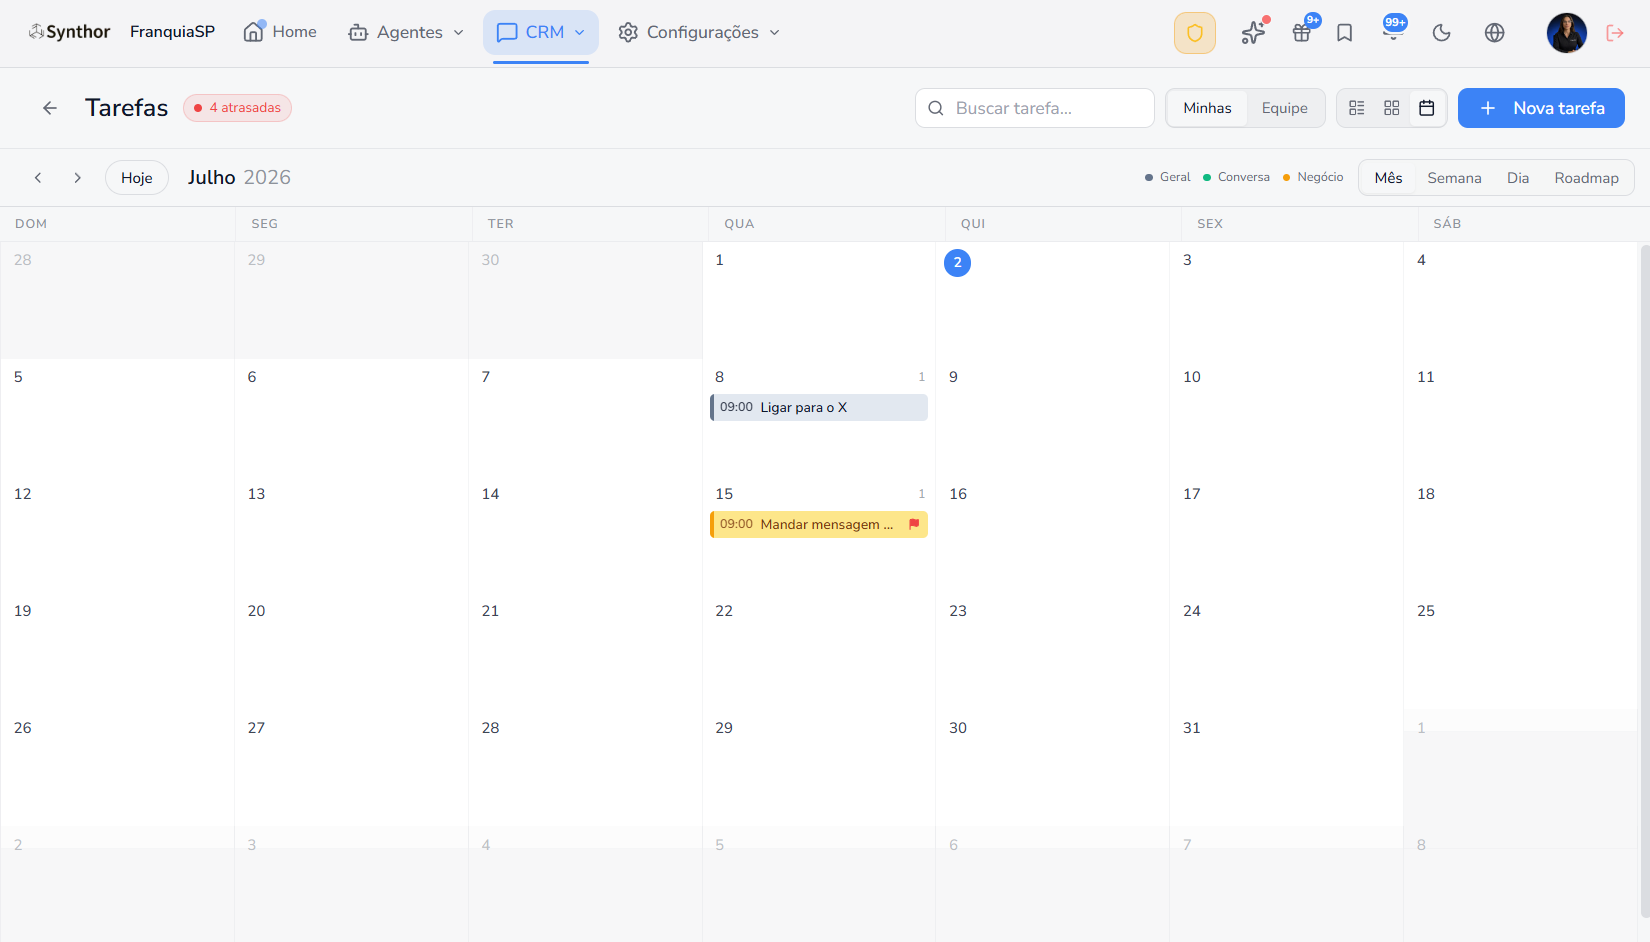Jump to today with Hoje button
Viewport: 1650px width, 942px height.
click(137, 178)
